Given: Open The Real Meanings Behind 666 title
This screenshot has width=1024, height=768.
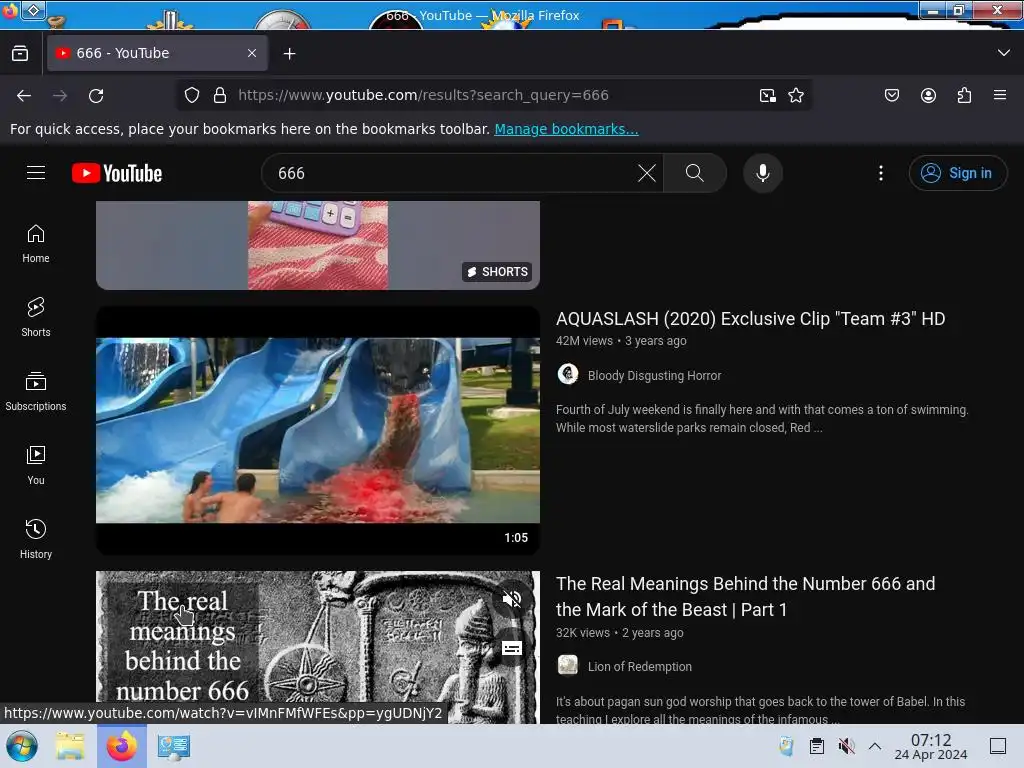Looking at the screenshot, I should pyautogui.click(x=745, y=596).
